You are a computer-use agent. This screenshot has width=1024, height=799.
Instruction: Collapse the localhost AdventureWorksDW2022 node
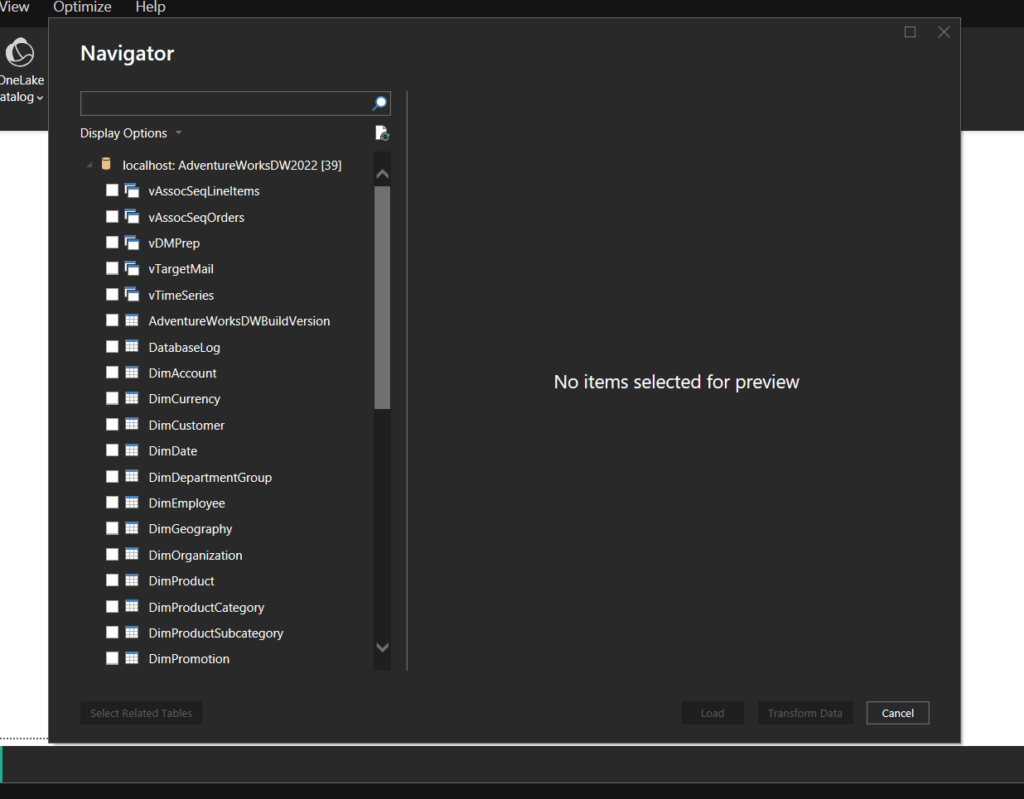point(89,165)
